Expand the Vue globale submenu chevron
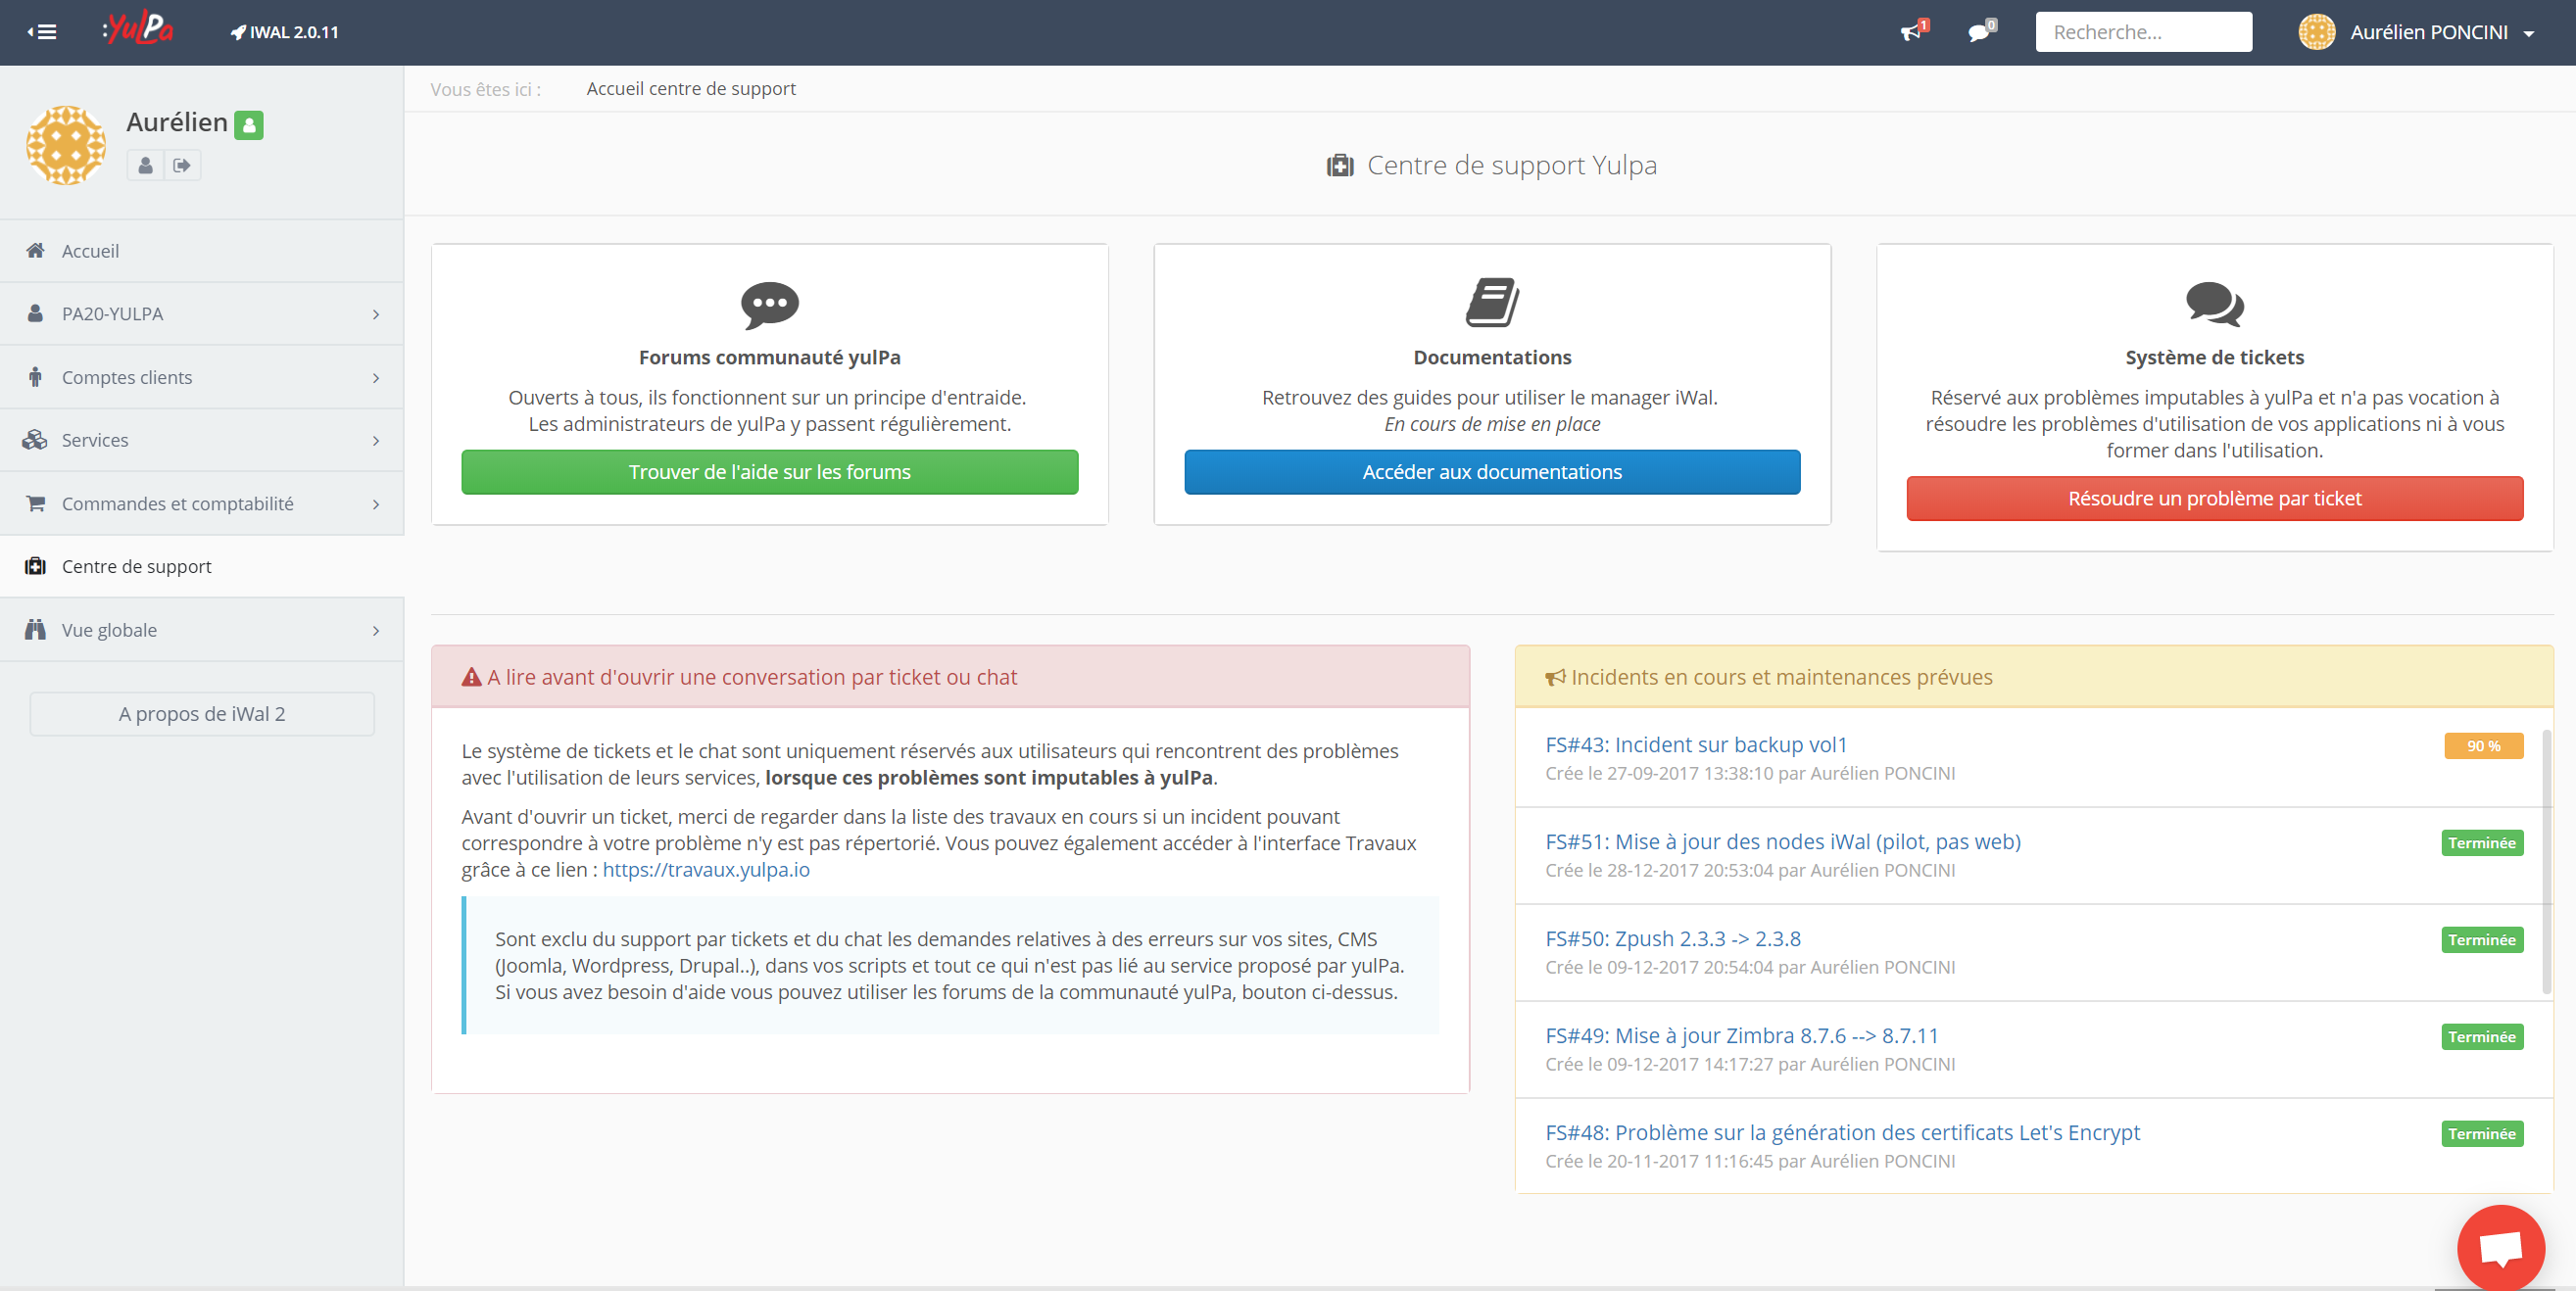2576x1291 pixels. click(376, 630)
